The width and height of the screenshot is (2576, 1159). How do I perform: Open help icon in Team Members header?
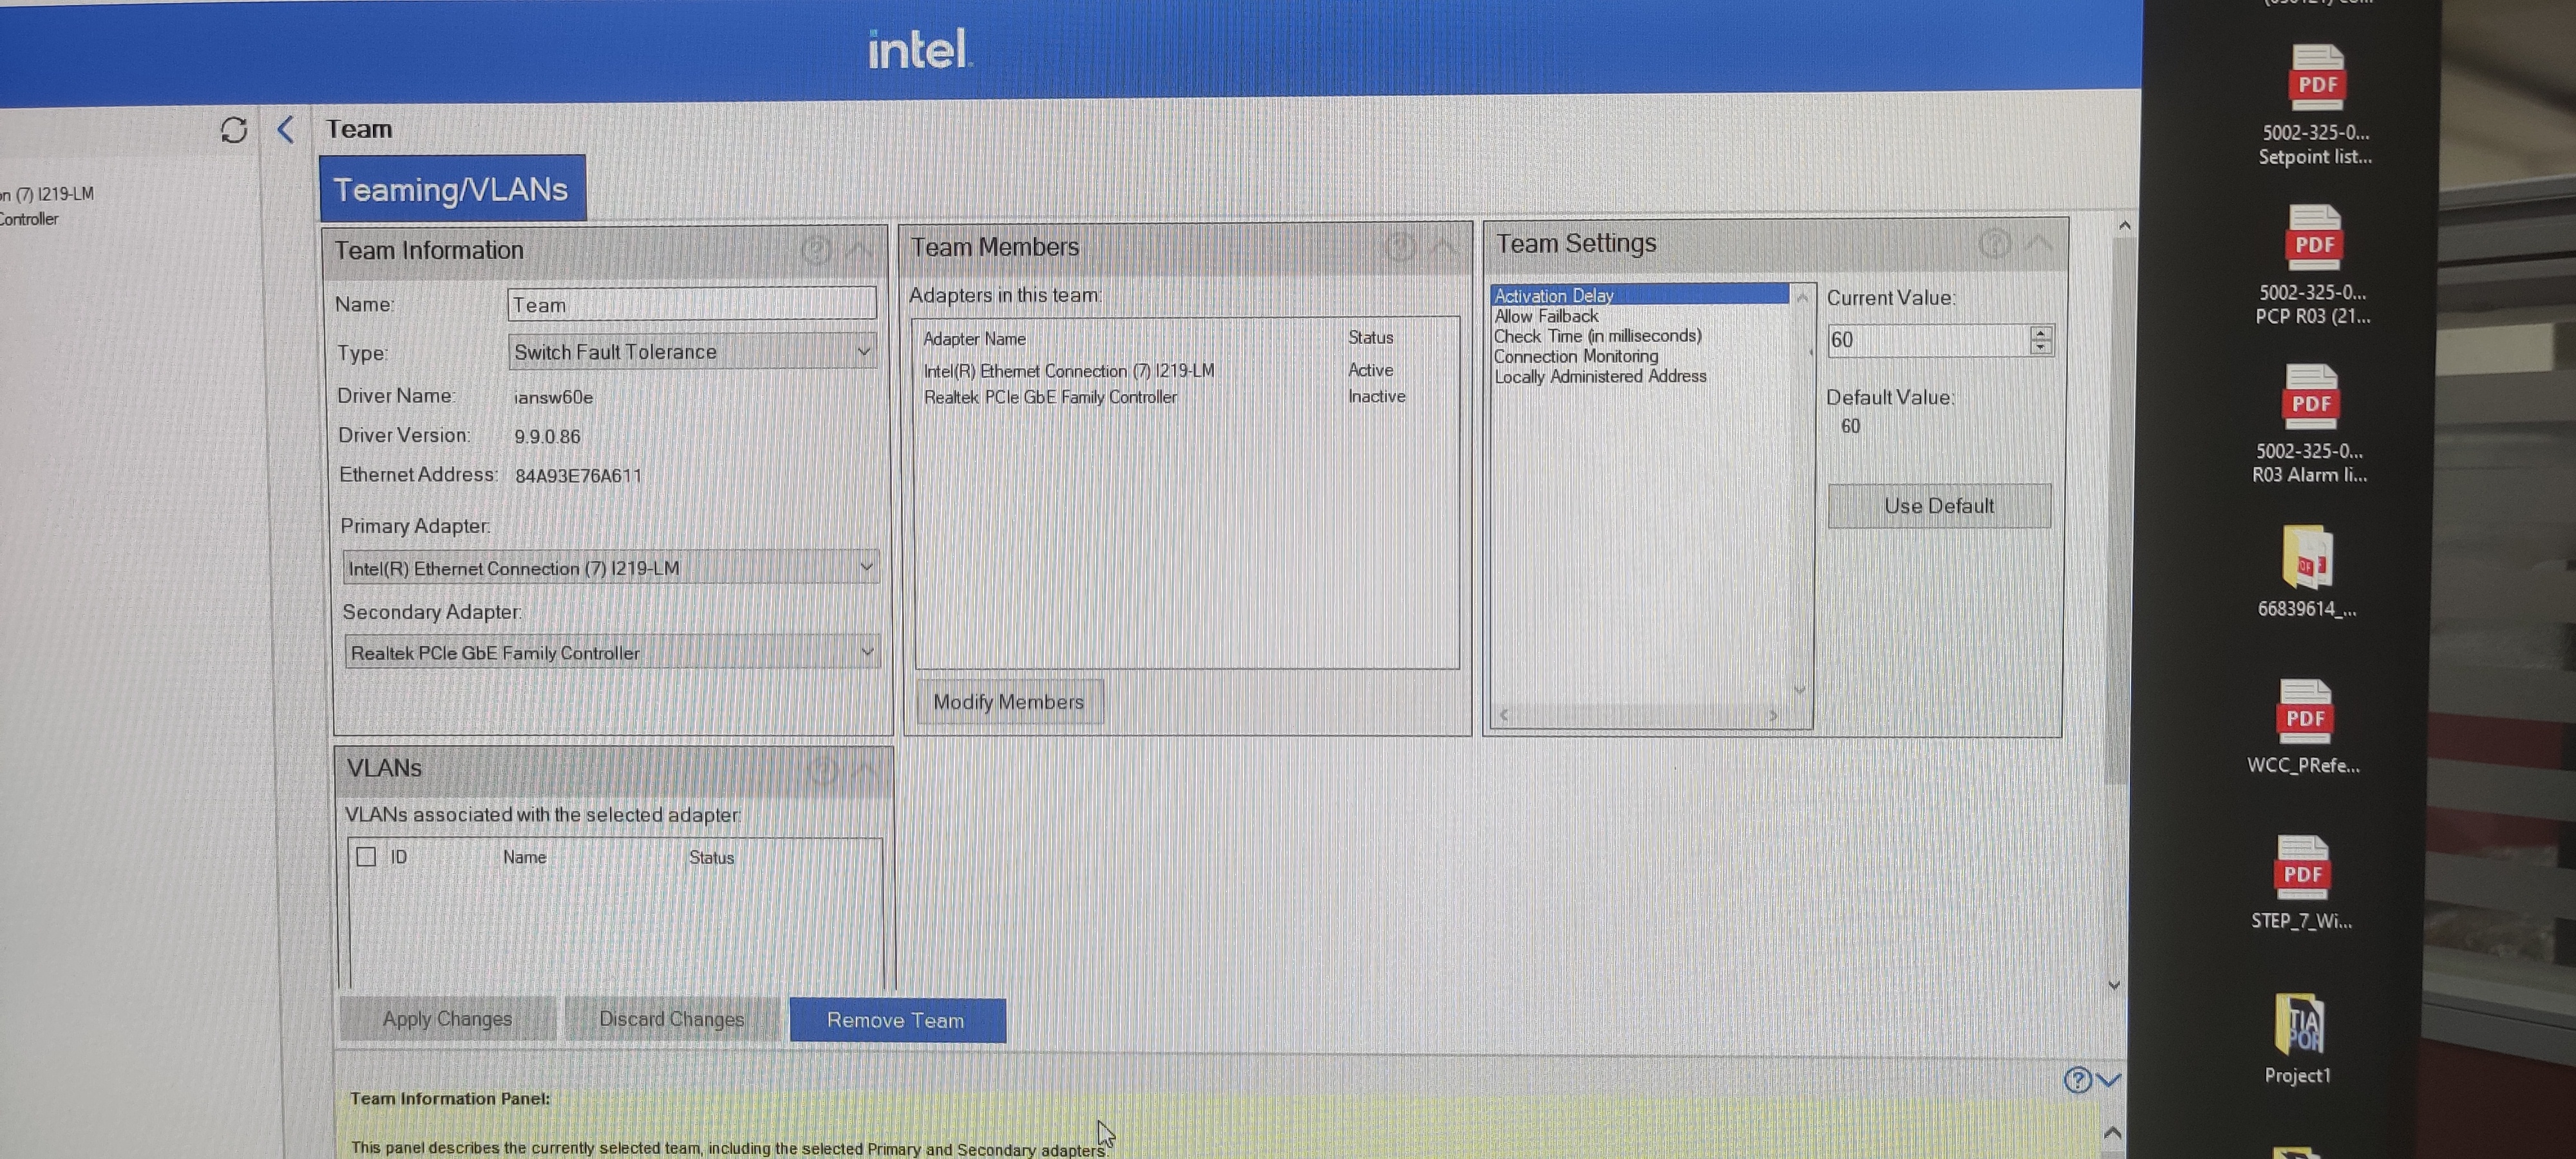(x=1400, y=246)
